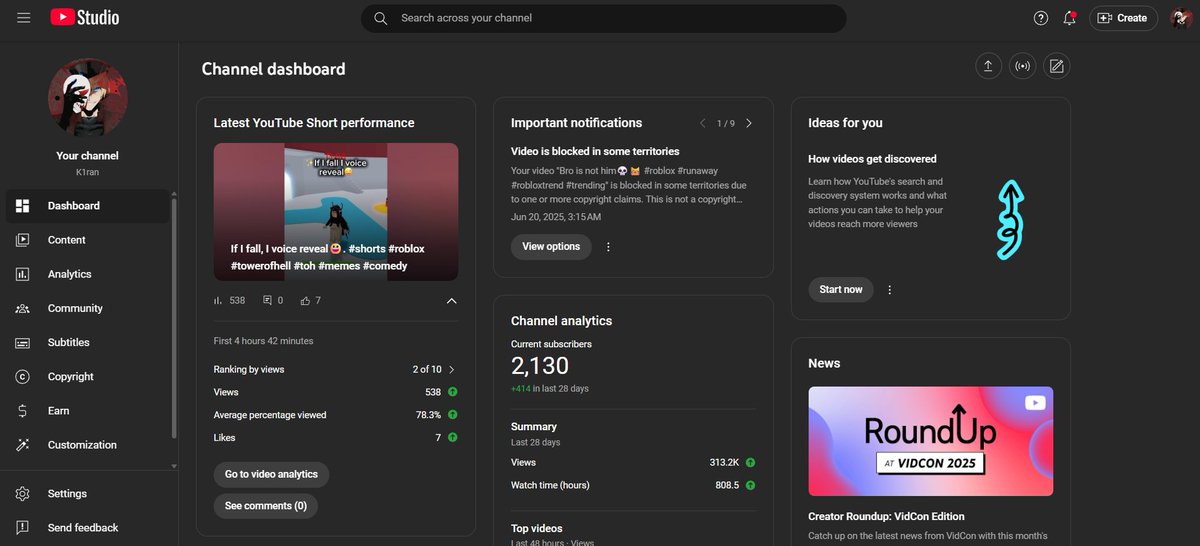The height and width of the screenshot is (546, 1200).
Task: Open Copyright in the sidebar
Action: (87, 377)
